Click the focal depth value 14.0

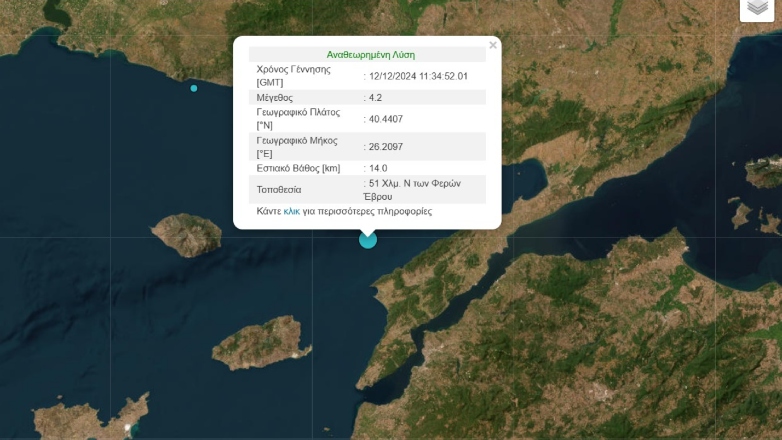[378, 168]
